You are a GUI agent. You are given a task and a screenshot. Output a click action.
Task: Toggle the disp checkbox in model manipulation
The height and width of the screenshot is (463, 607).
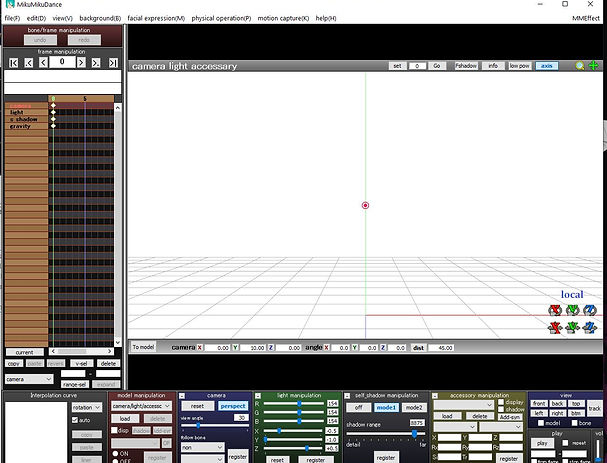(x=114, y=430)
